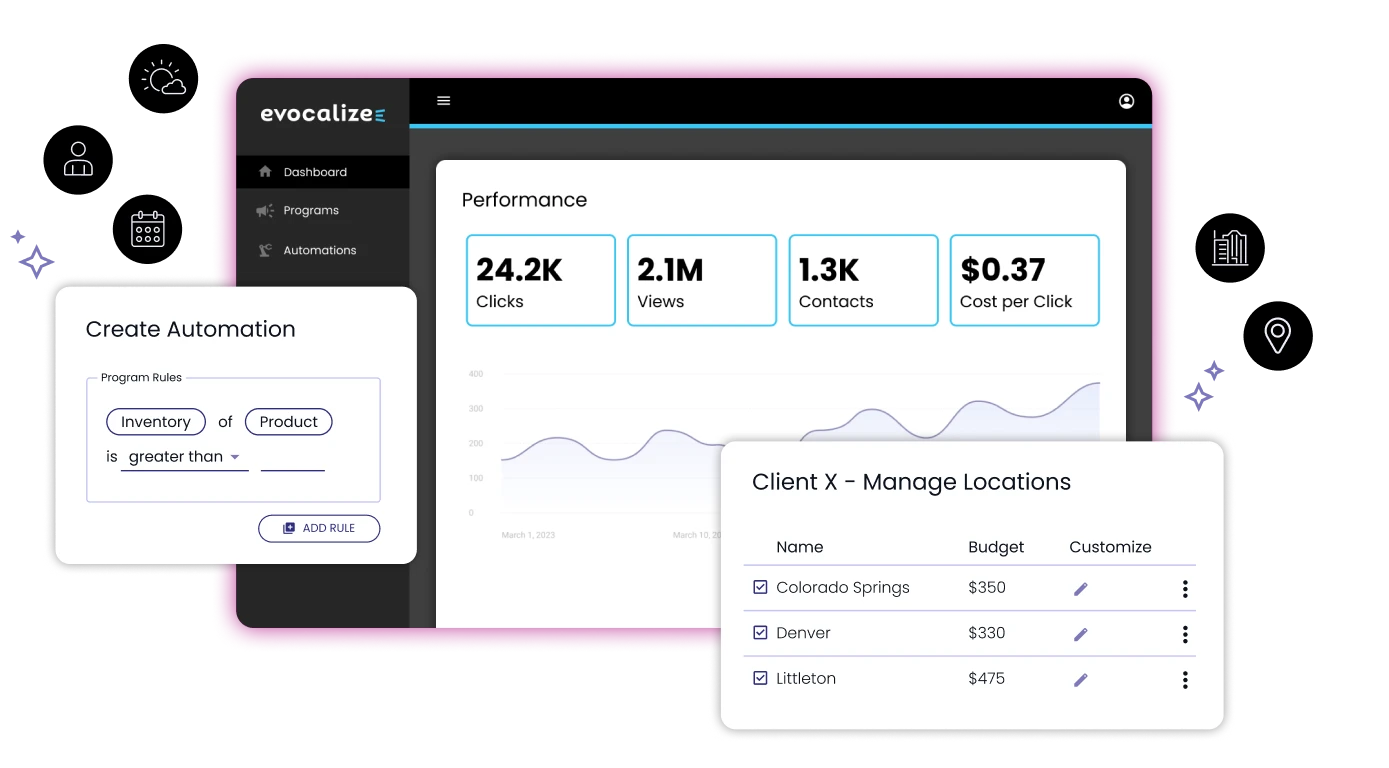Toggle the Denver location checkbox
The image size is (1389, 768).
[760, 632]
